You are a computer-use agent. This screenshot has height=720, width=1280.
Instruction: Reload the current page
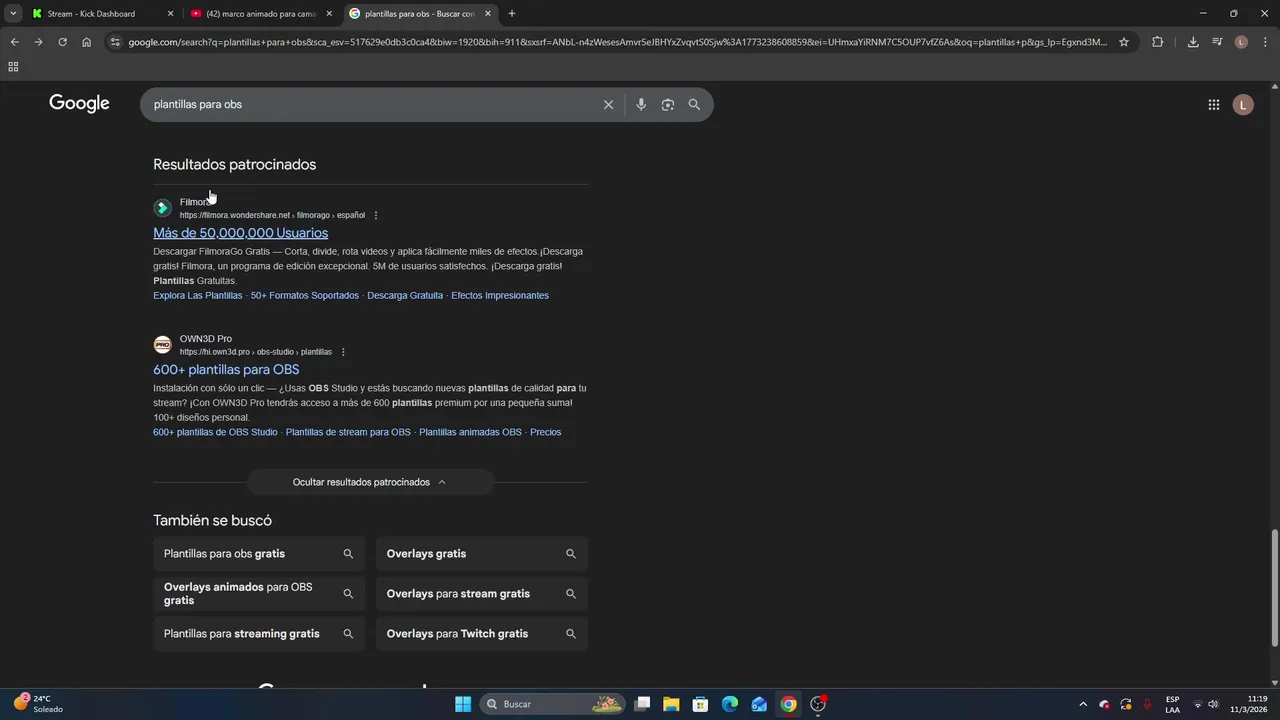(x=62, y=42)
